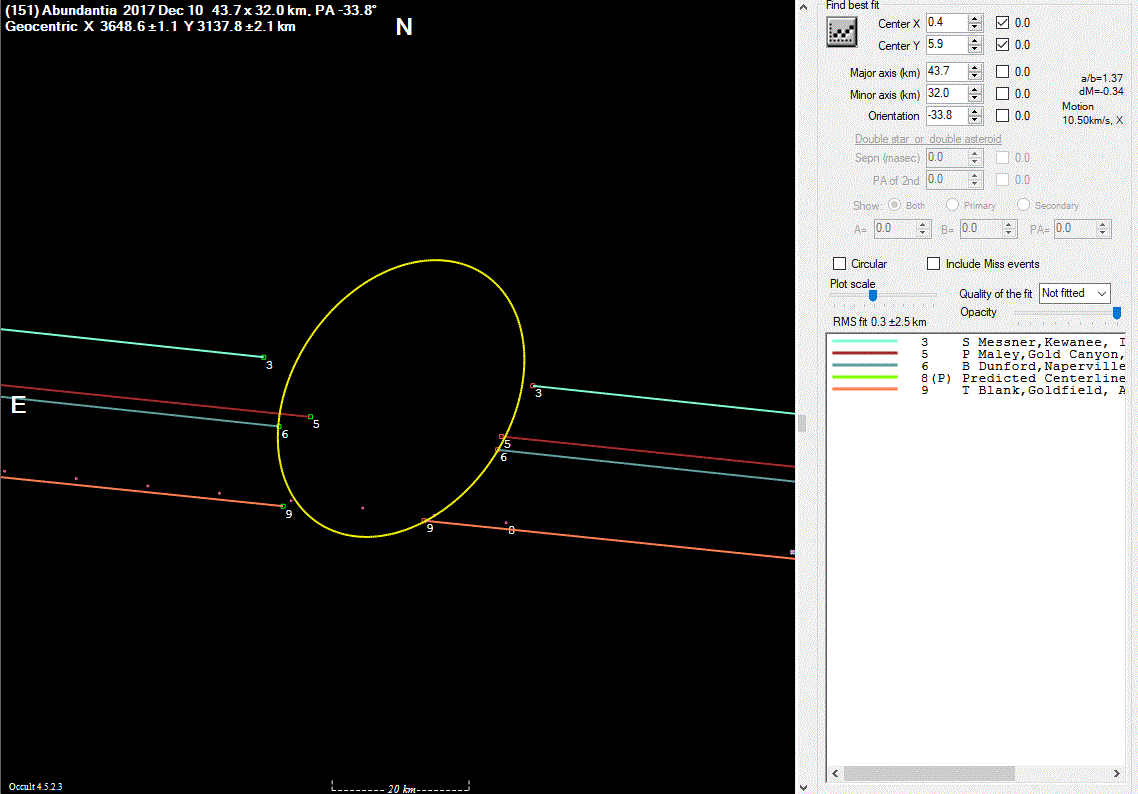Click the panel scroll-up arrow
1138x794 pixels.
(803, 7)
